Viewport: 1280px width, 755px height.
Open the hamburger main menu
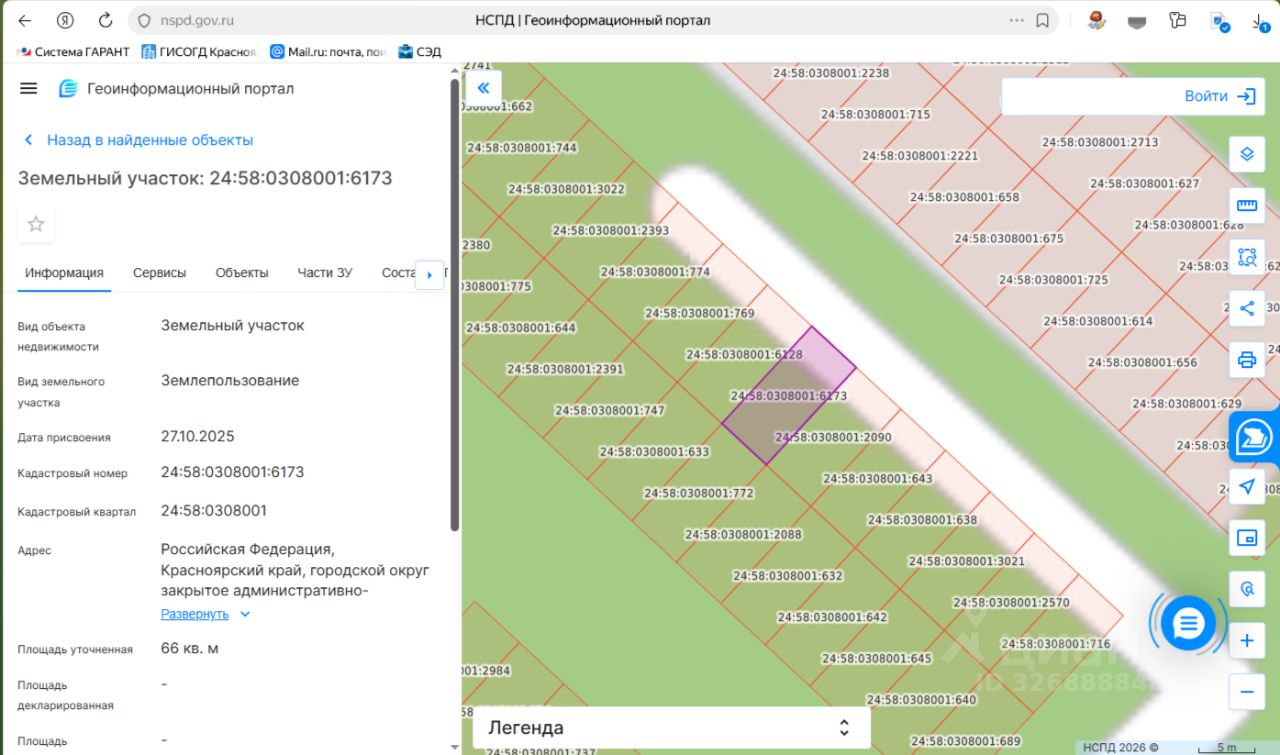[x=29, y=88]
